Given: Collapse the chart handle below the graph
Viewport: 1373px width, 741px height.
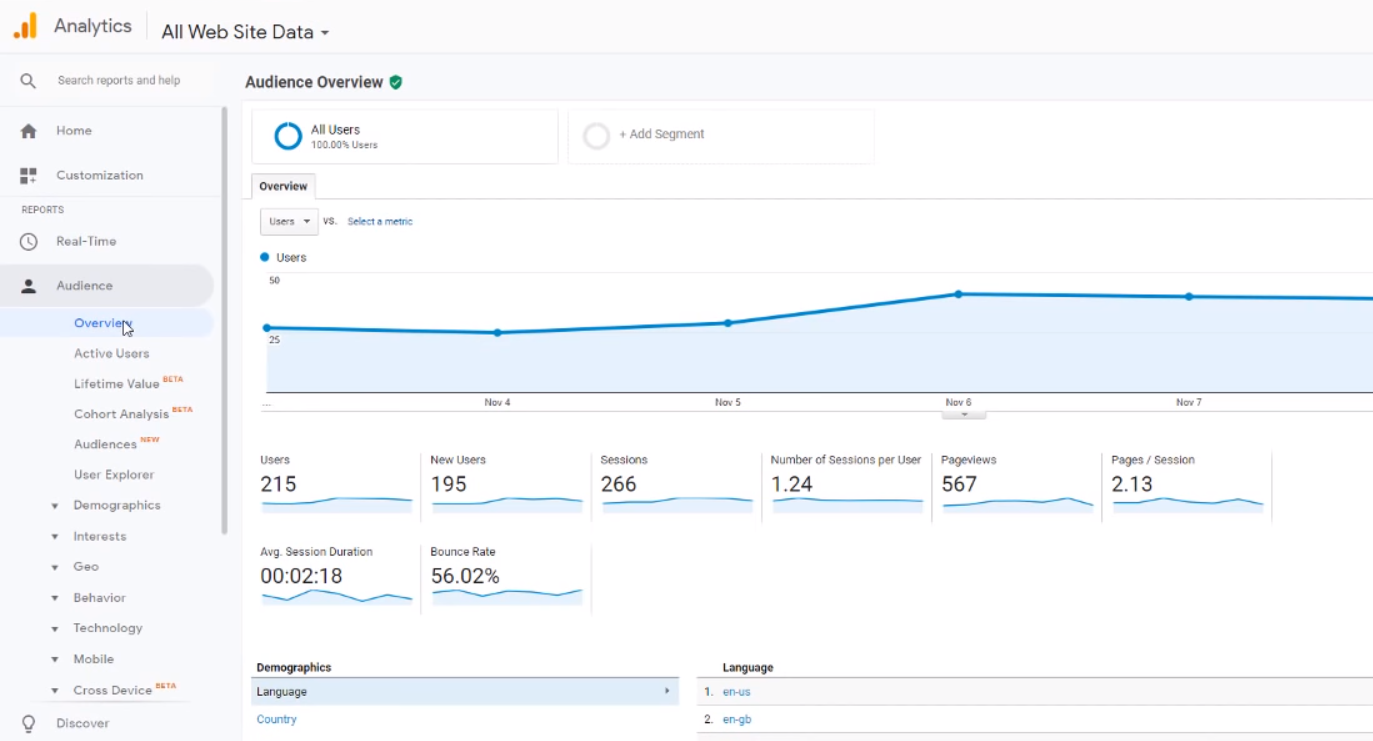Looking at the screenshot, I should pos(964,414).
